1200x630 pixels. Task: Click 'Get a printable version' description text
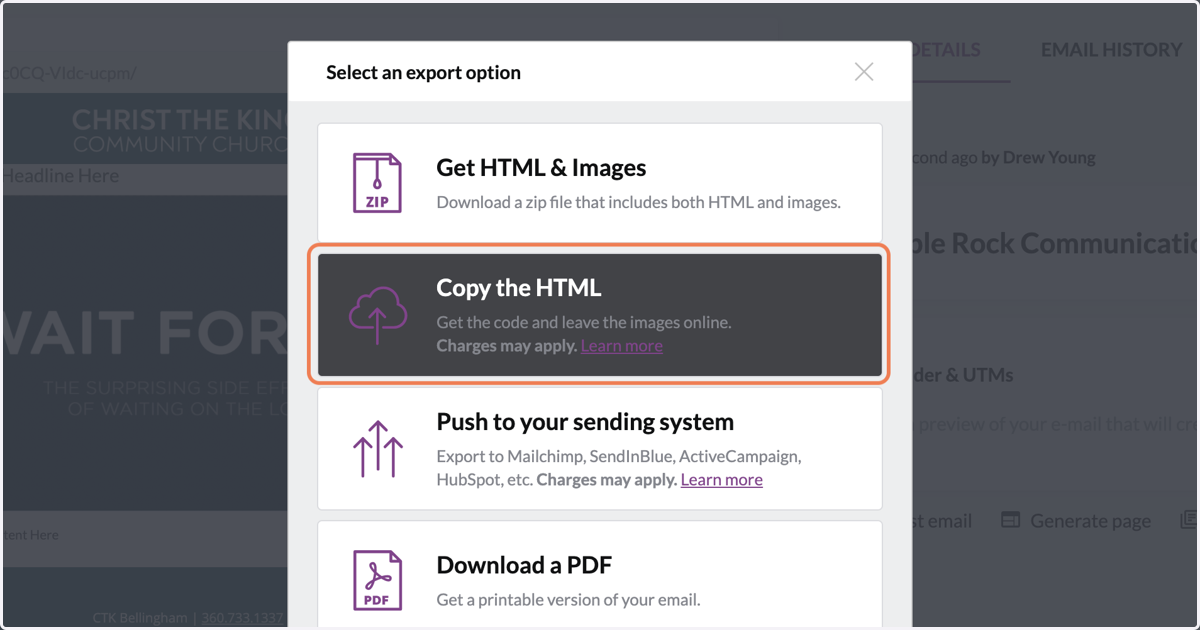click(568, 600)
